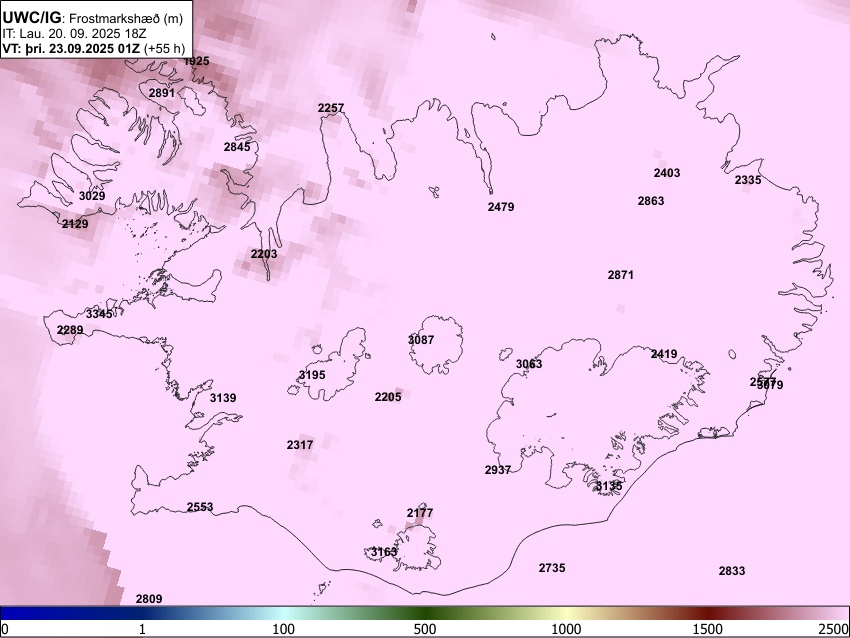Click the legend label 2500
The width and height of the screenshot is (850, 638).
(834, 629)
